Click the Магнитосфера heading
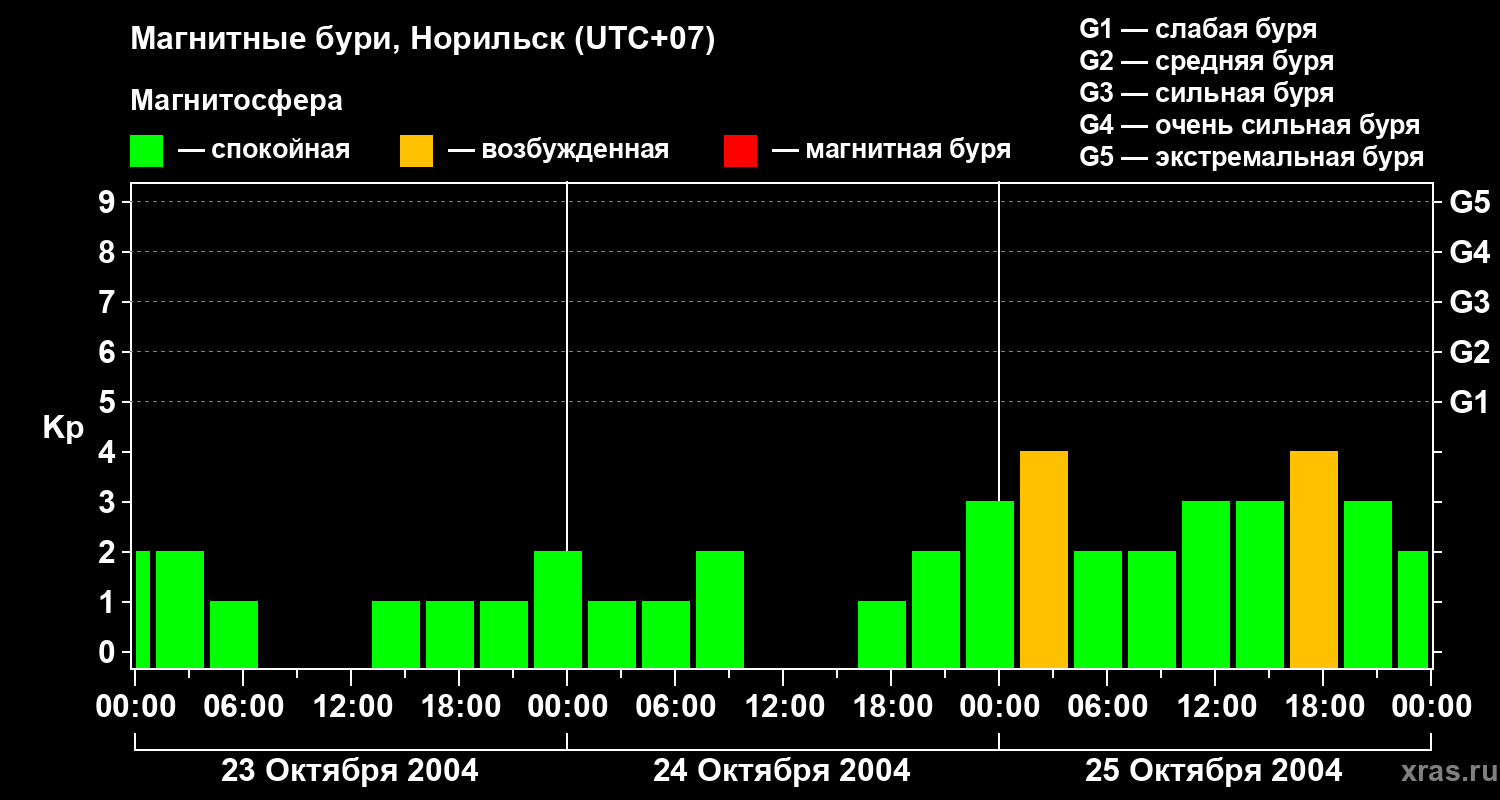The height and width of the screenshot is (800, 1500). point(236,101)
